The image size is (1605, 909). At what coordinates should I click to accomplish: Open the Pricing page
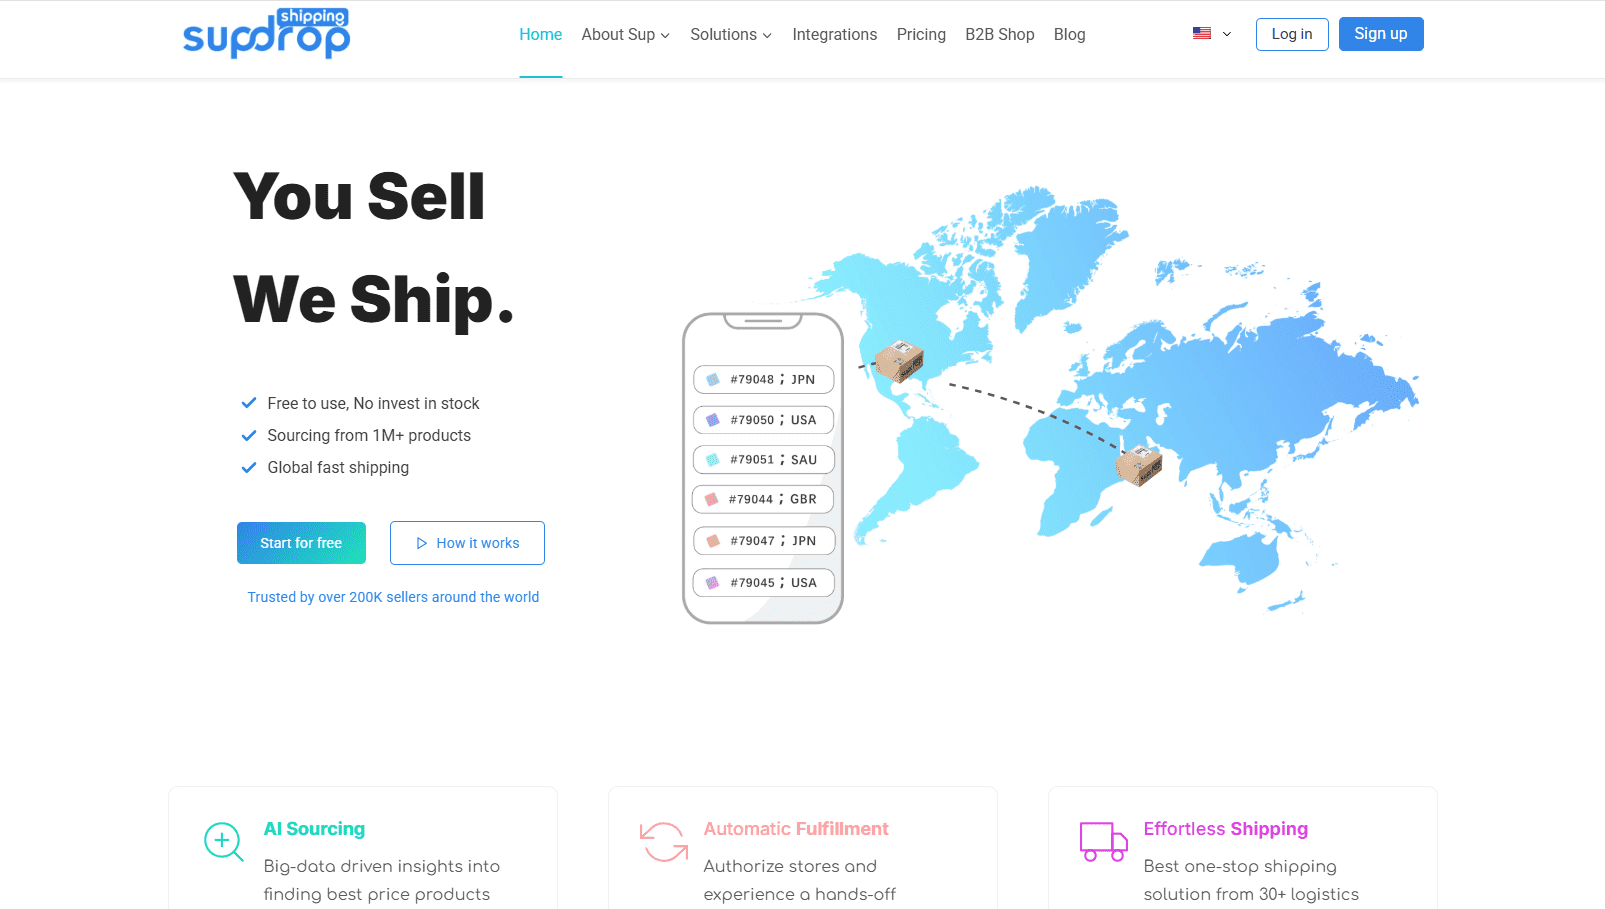tap(920, 34)
